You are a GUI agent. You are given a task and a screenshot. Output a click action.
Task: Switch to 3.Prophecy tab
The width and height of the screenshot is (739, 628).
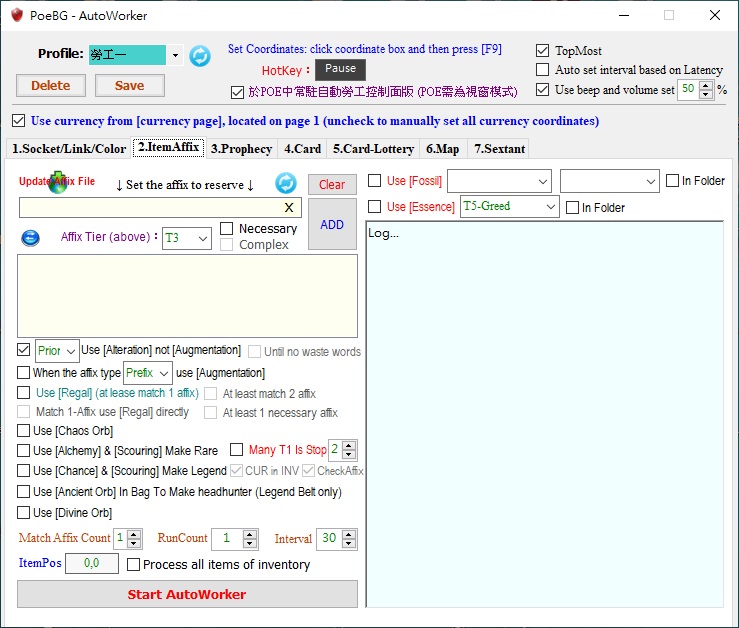coord(241,149)
